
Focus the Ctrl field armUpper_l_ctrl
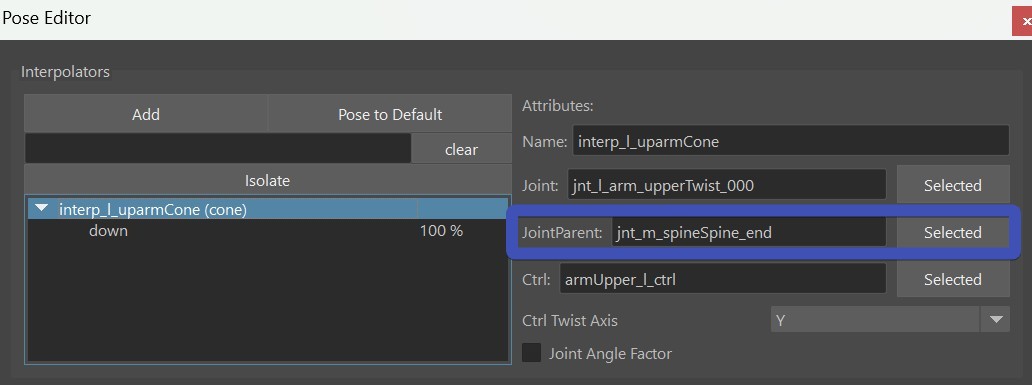click(723, 279)
